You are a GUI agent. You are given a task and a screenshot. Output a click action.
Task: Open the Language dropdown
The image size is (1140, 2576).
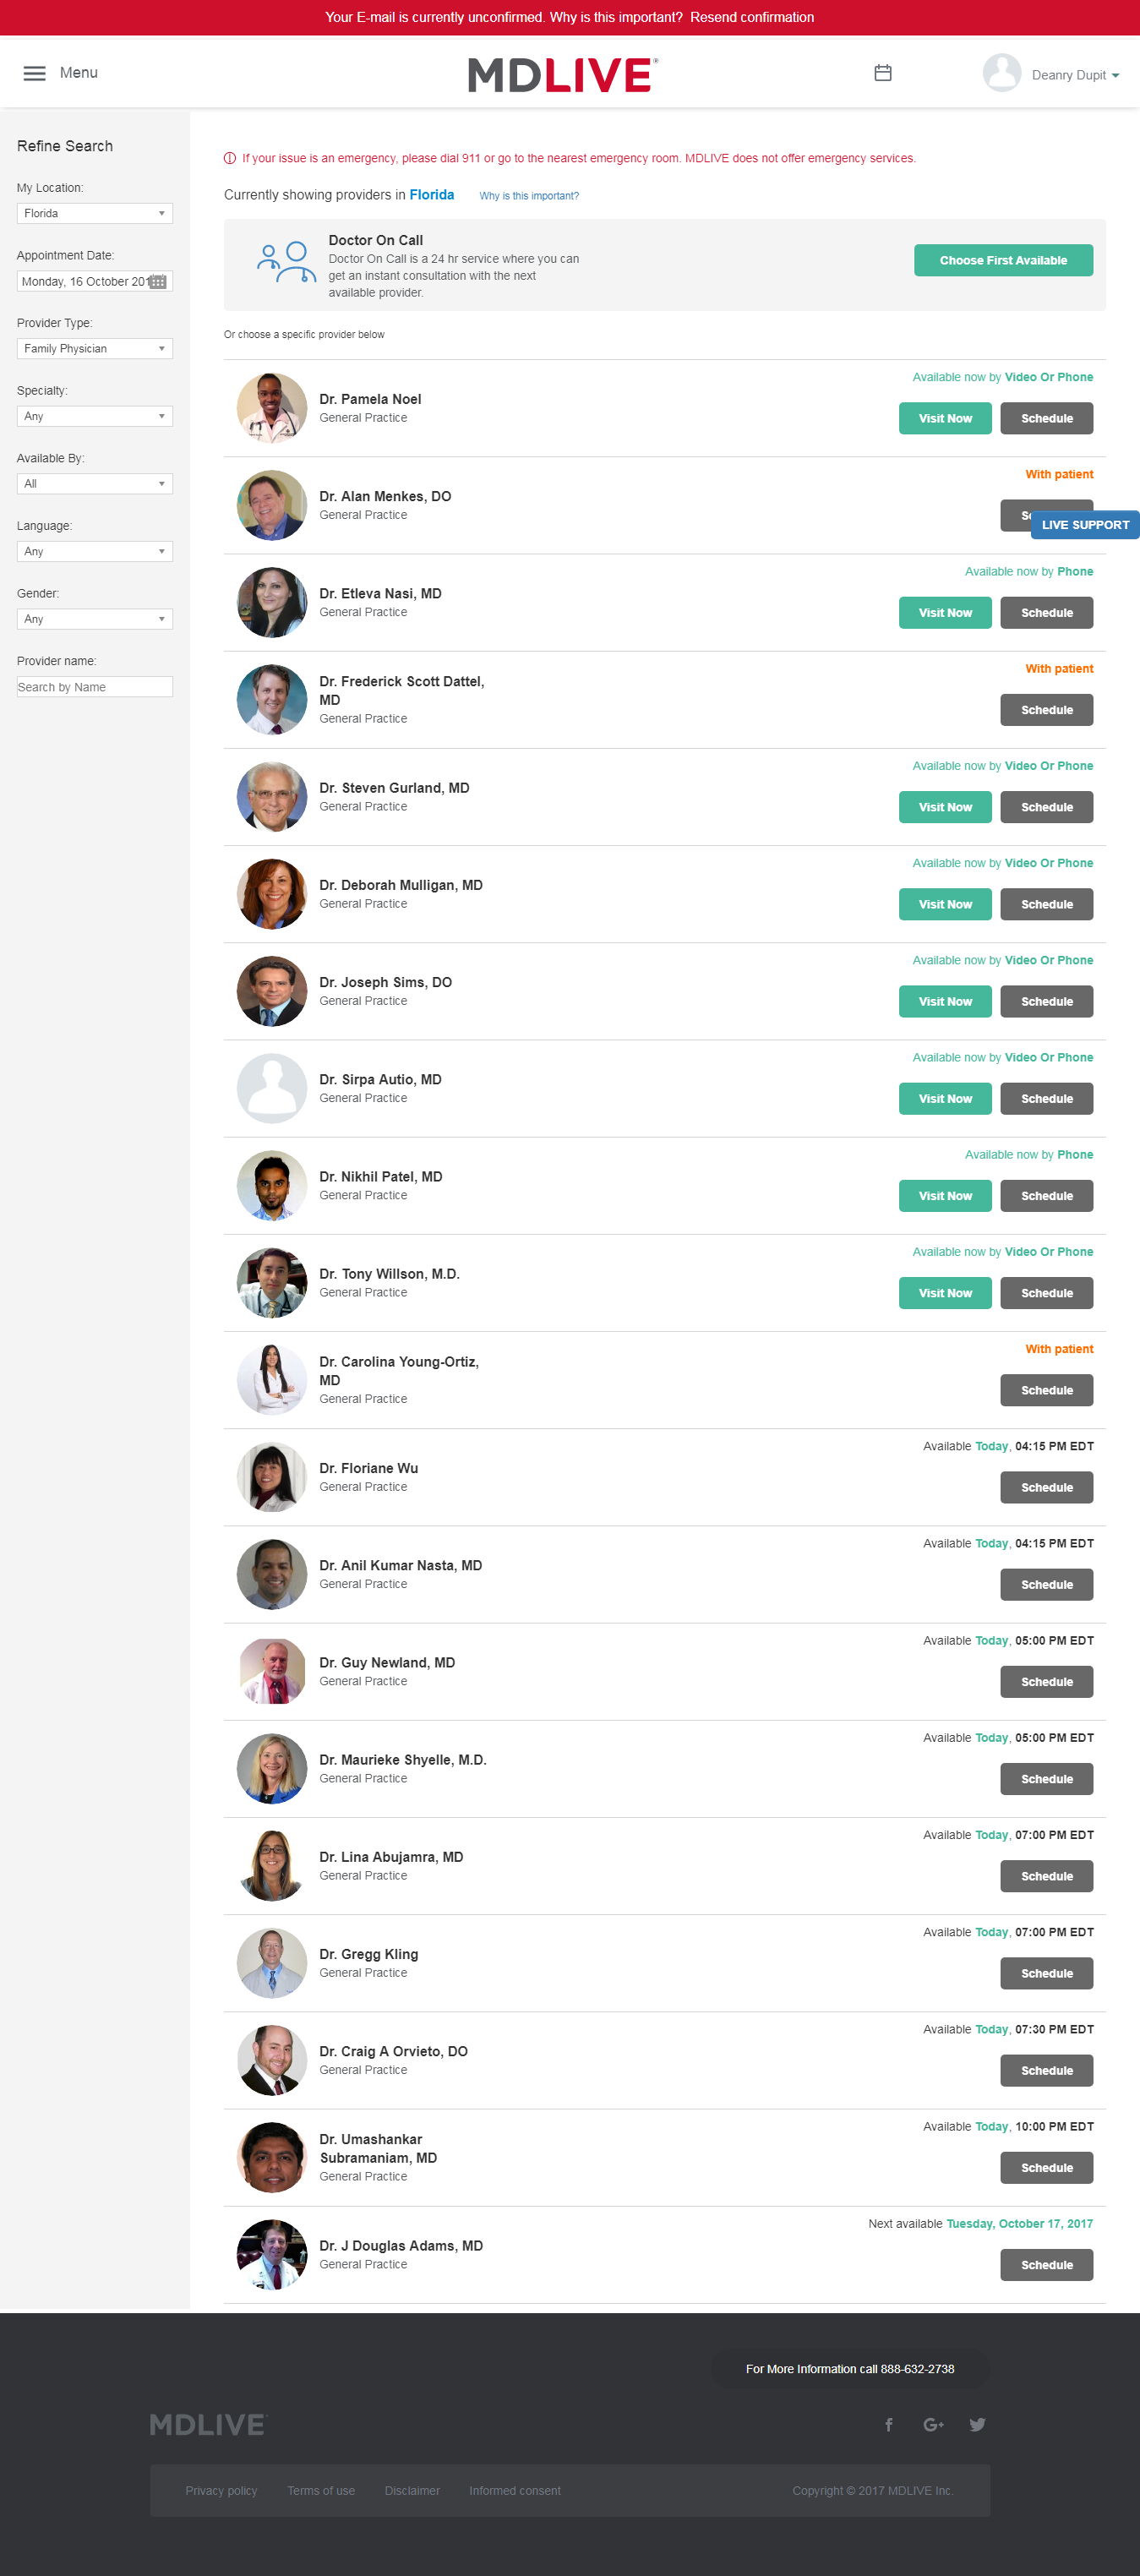[95, 551]
